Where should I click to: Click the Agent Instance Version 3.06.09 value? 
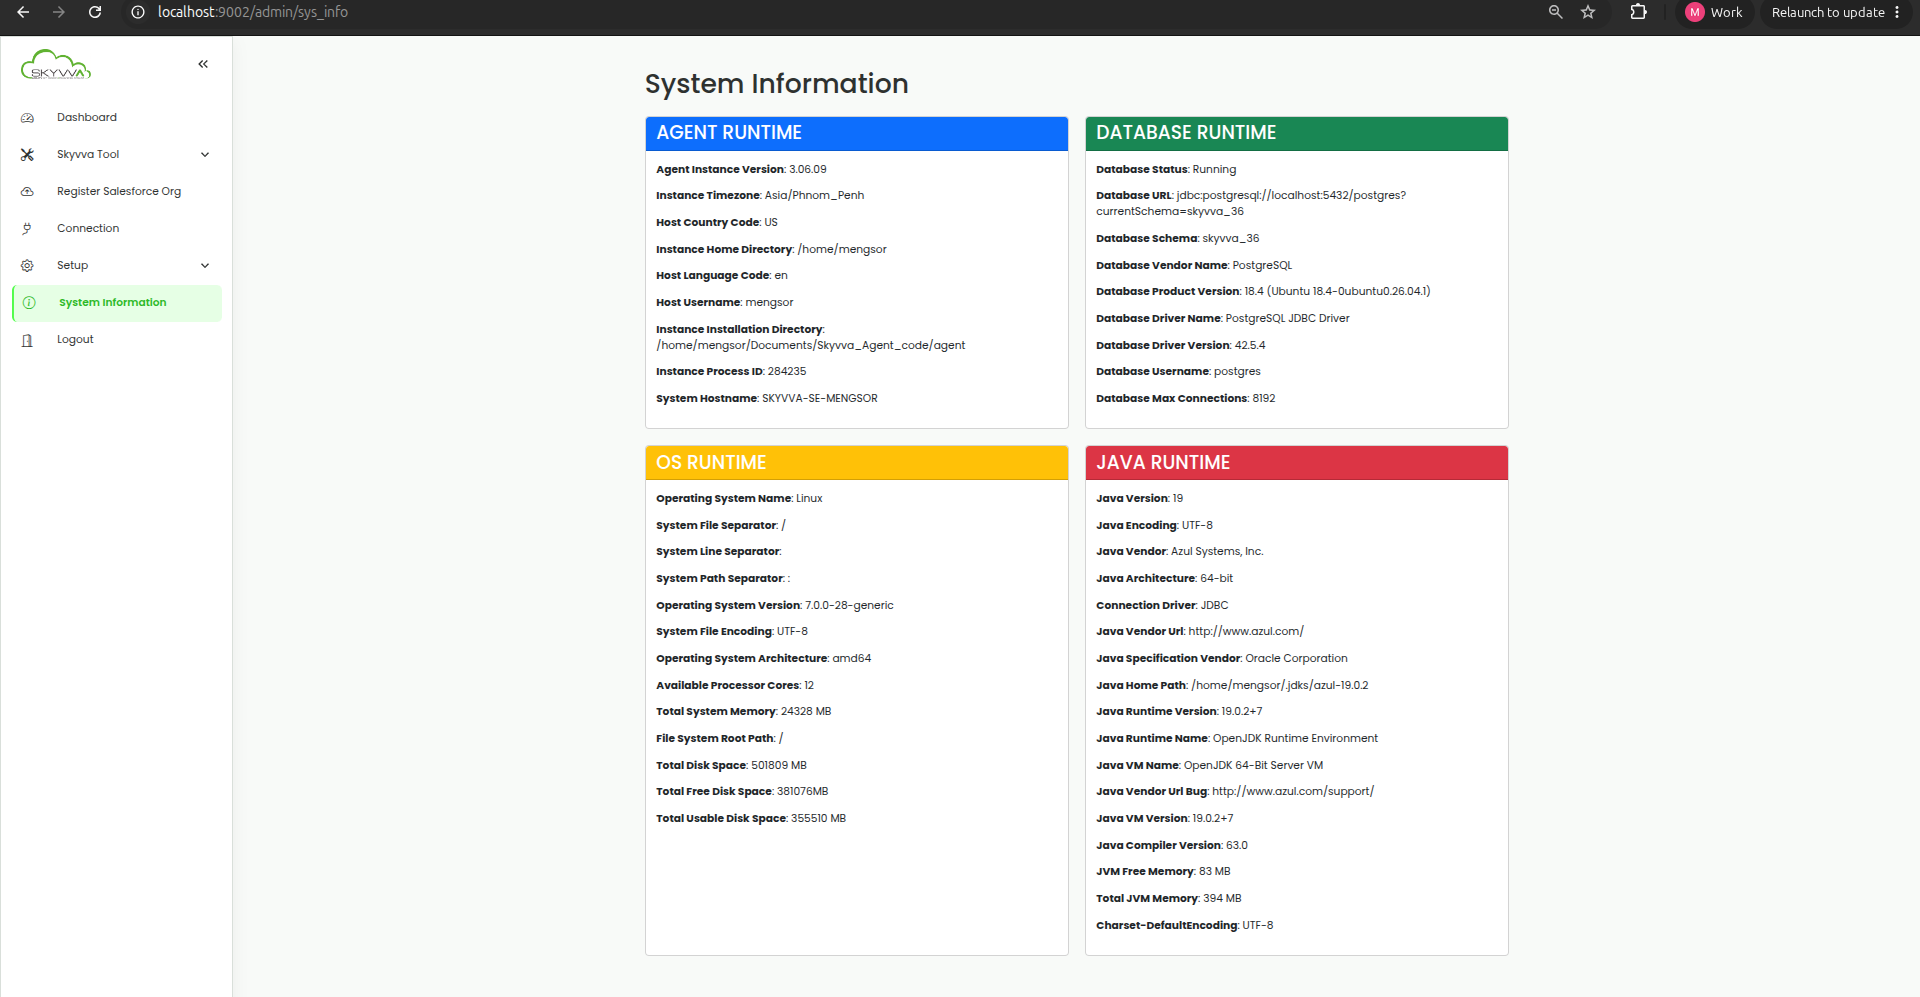[808, 170]
